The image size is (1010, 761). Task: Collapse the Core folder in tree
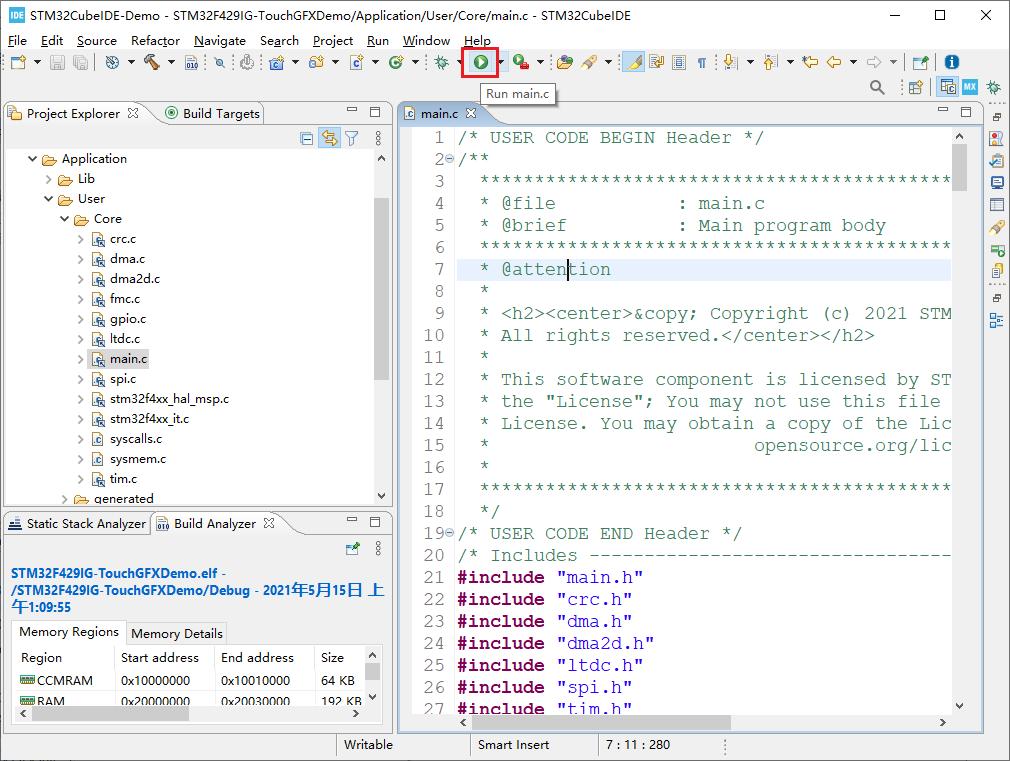pos(65,219)
